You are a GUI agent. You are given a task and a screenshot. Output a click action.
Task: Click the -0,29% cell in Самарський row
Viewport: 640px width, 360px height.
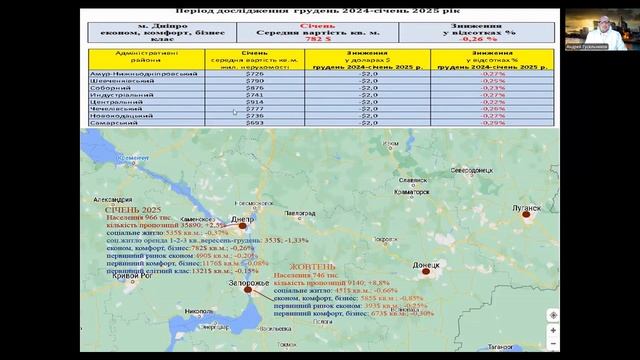[x=493, y=122]
